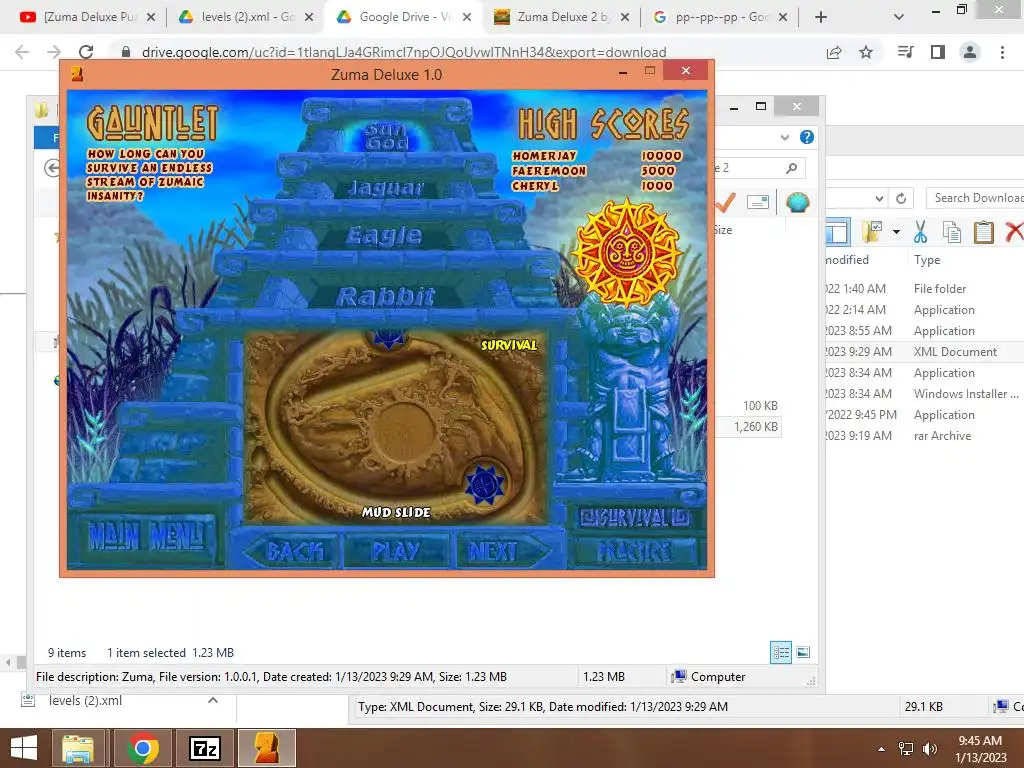Bookmark this page with the star

pyautogui.click(x=866, y=52)
